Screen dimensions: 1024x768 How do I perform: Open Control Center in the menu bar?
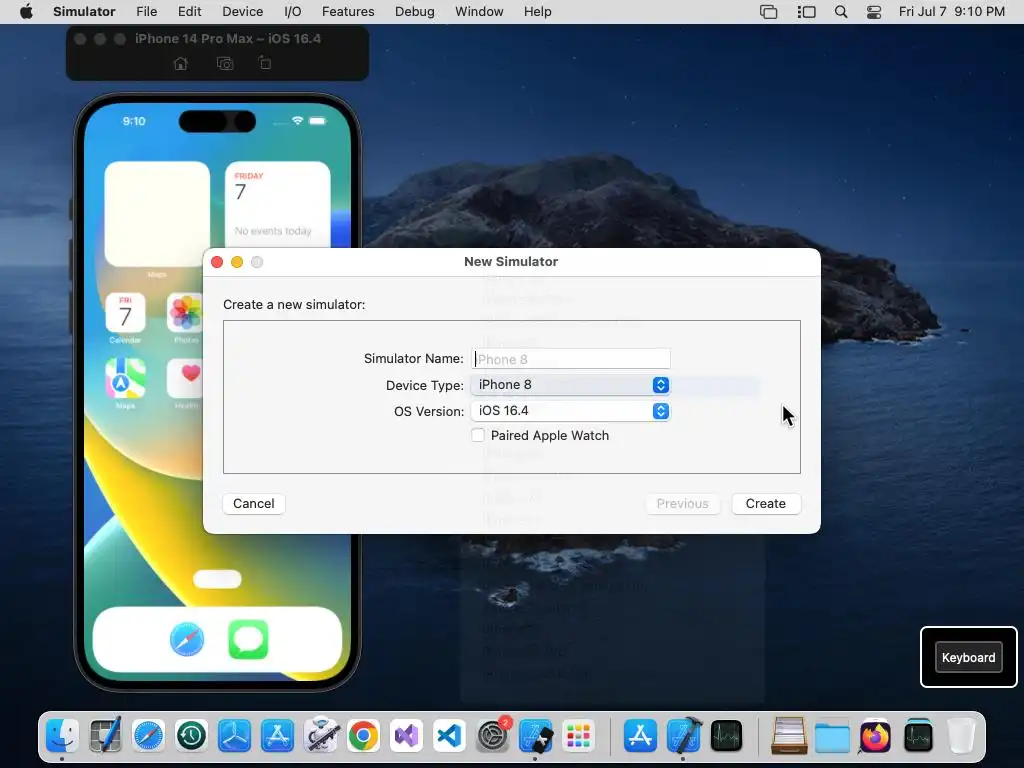[x=874, y=12]
